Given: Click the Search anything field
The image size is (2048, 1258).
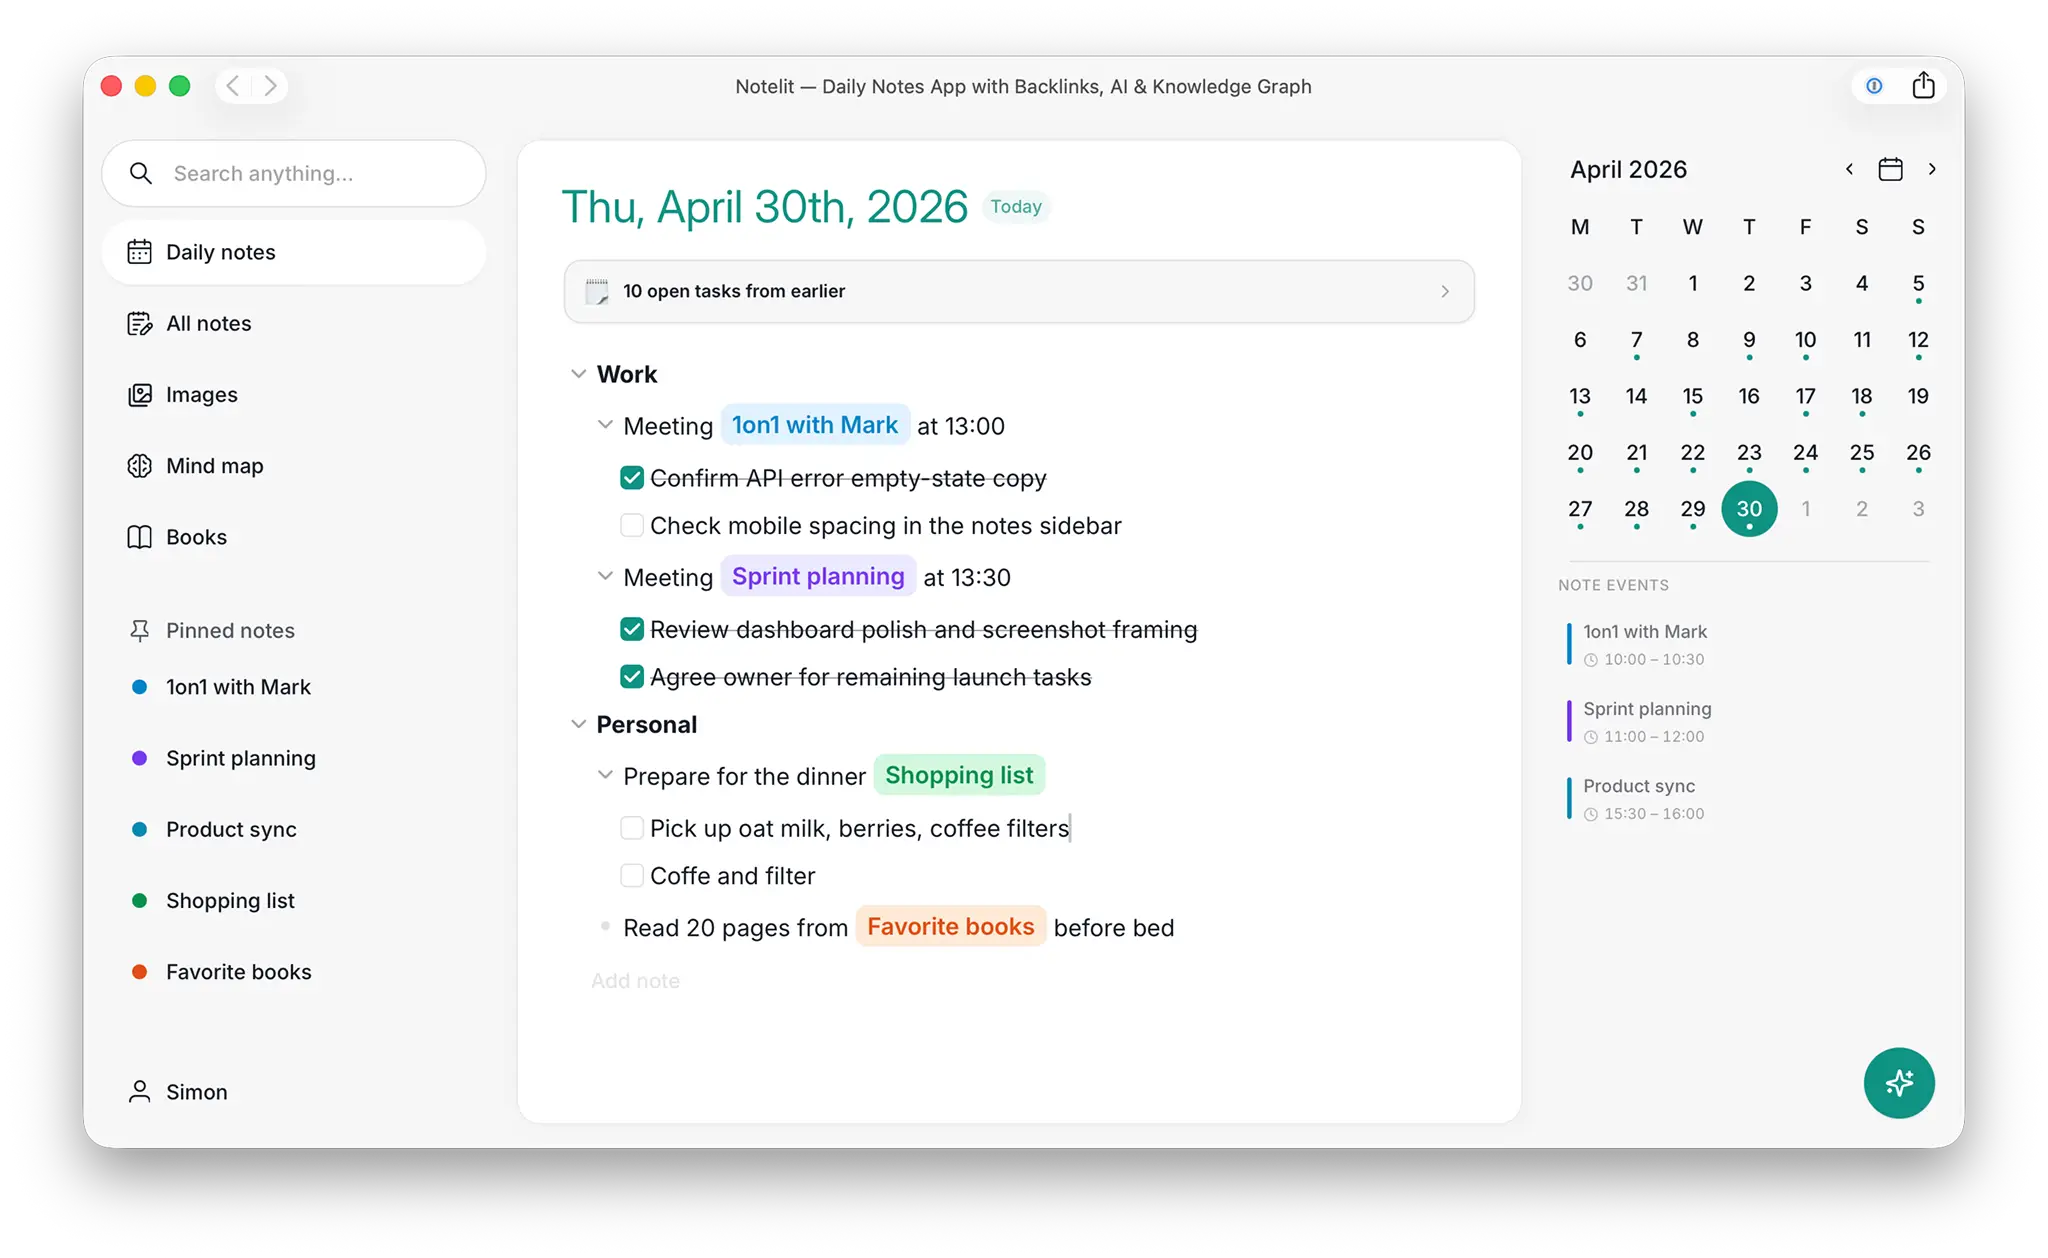Looking at the screenshot, I should 294,173.
